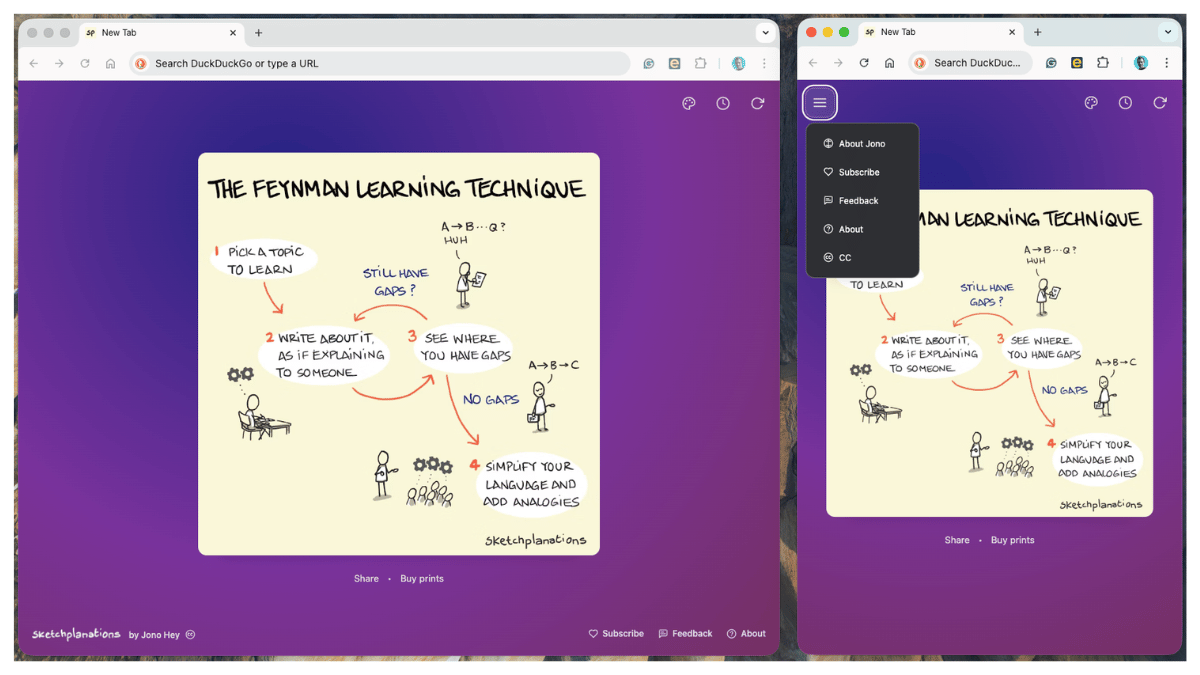Open the profile avatar in right window
Screen dimensions: 1200x675
click(x=1141, y=62)
